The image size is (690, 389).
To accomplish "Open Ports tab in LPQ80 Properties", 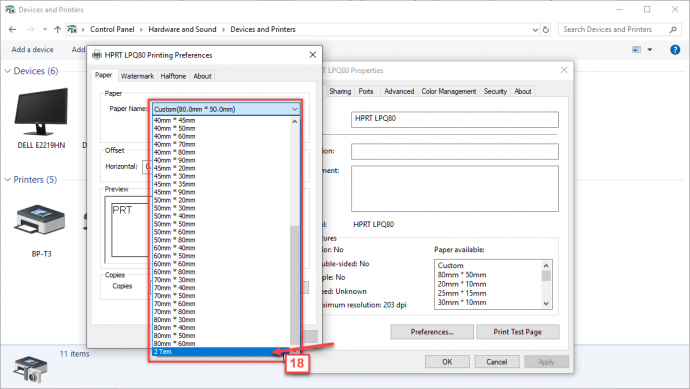I will (x=366, y=91).
